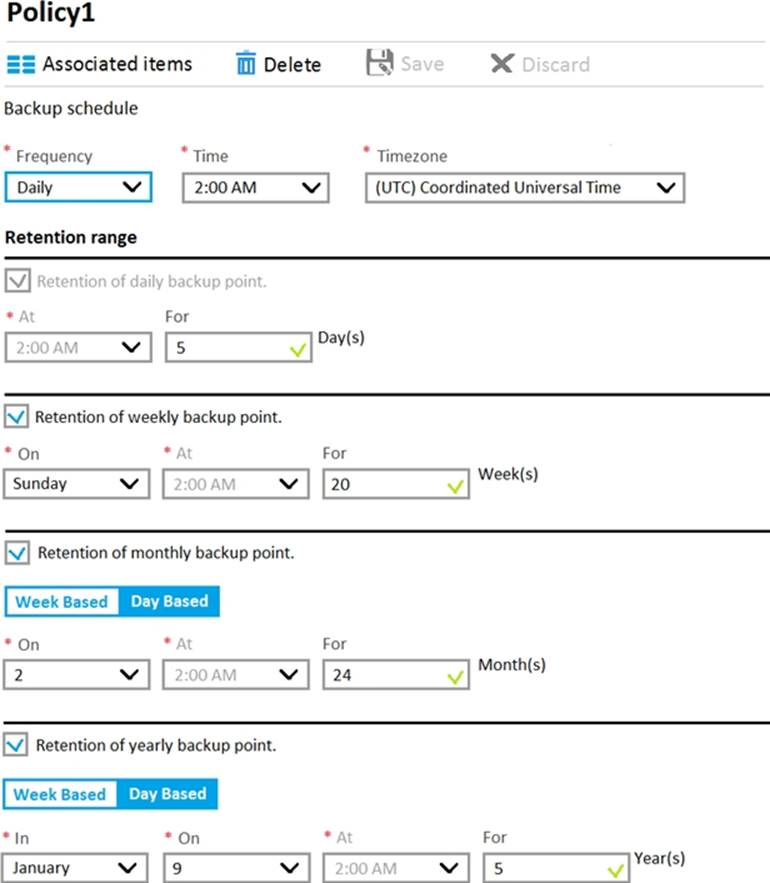Expand the backup Time dropdown 2:00 AM
The image size is (770, 883).
255,187
